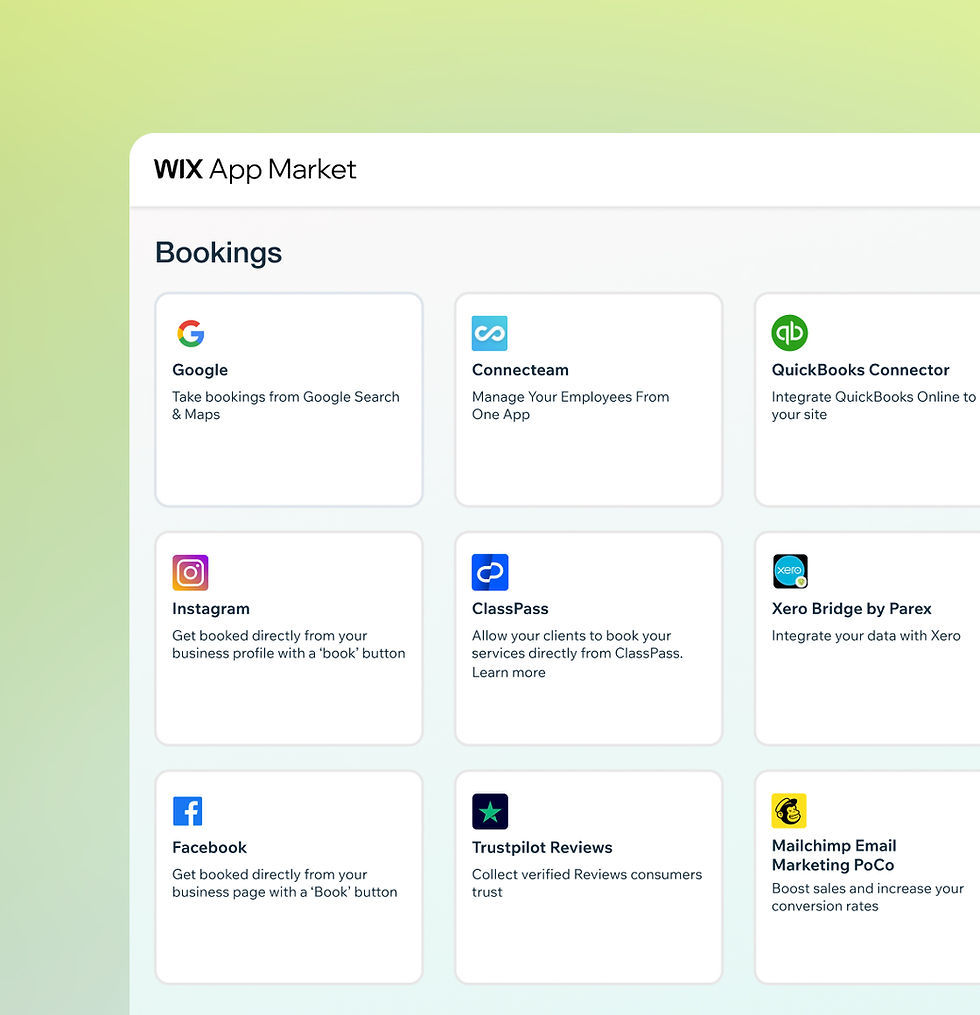Screen dimensions: 980x1015
Task: Click the QuickBooks Connector icon
Action: coord(789,333)
